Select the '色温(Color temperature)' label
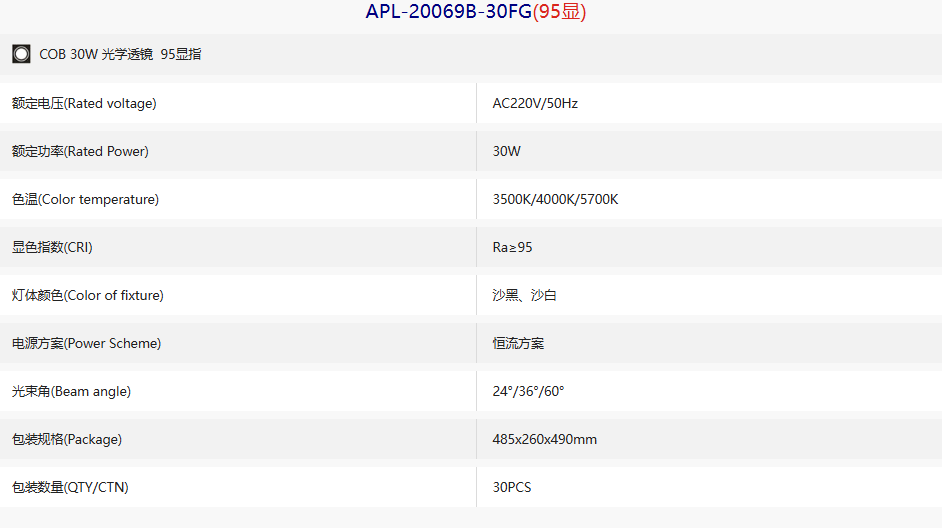The width and height of the screenshot is (942, 528). pyautogui.click(x=85, y=199)
